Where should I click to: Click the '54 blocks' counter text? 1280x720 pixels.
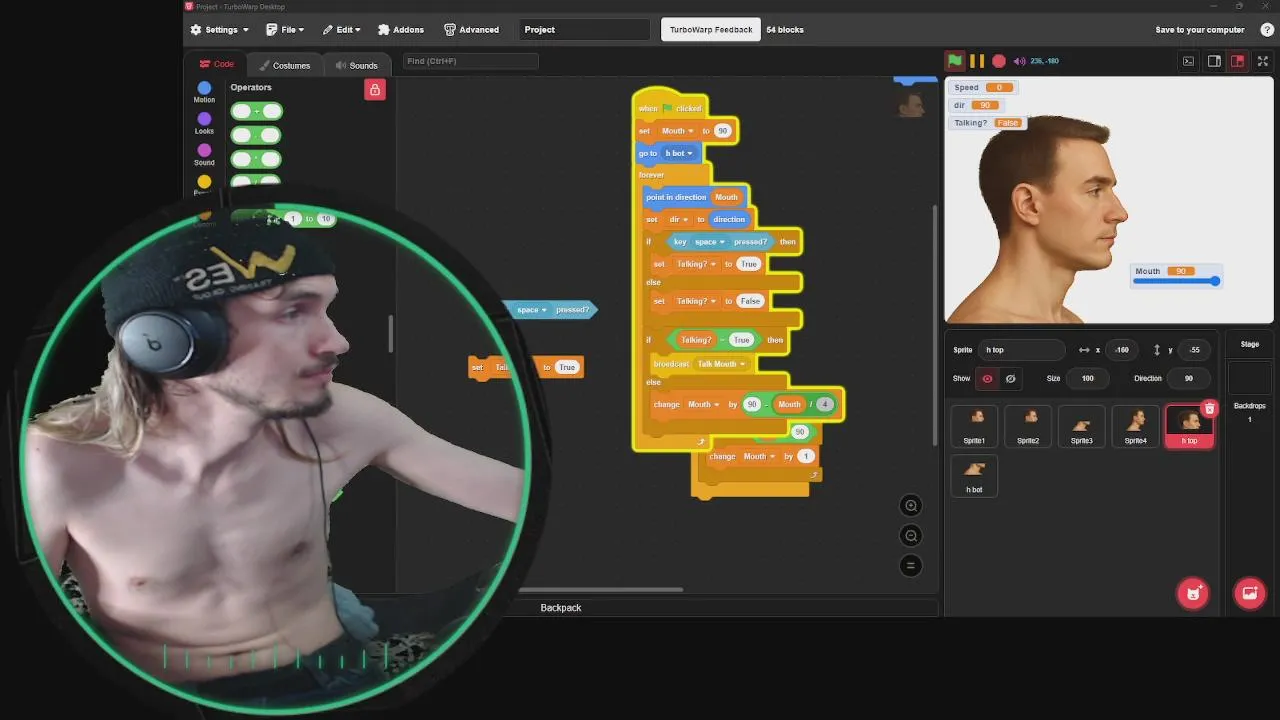click(x=785, y=30)
